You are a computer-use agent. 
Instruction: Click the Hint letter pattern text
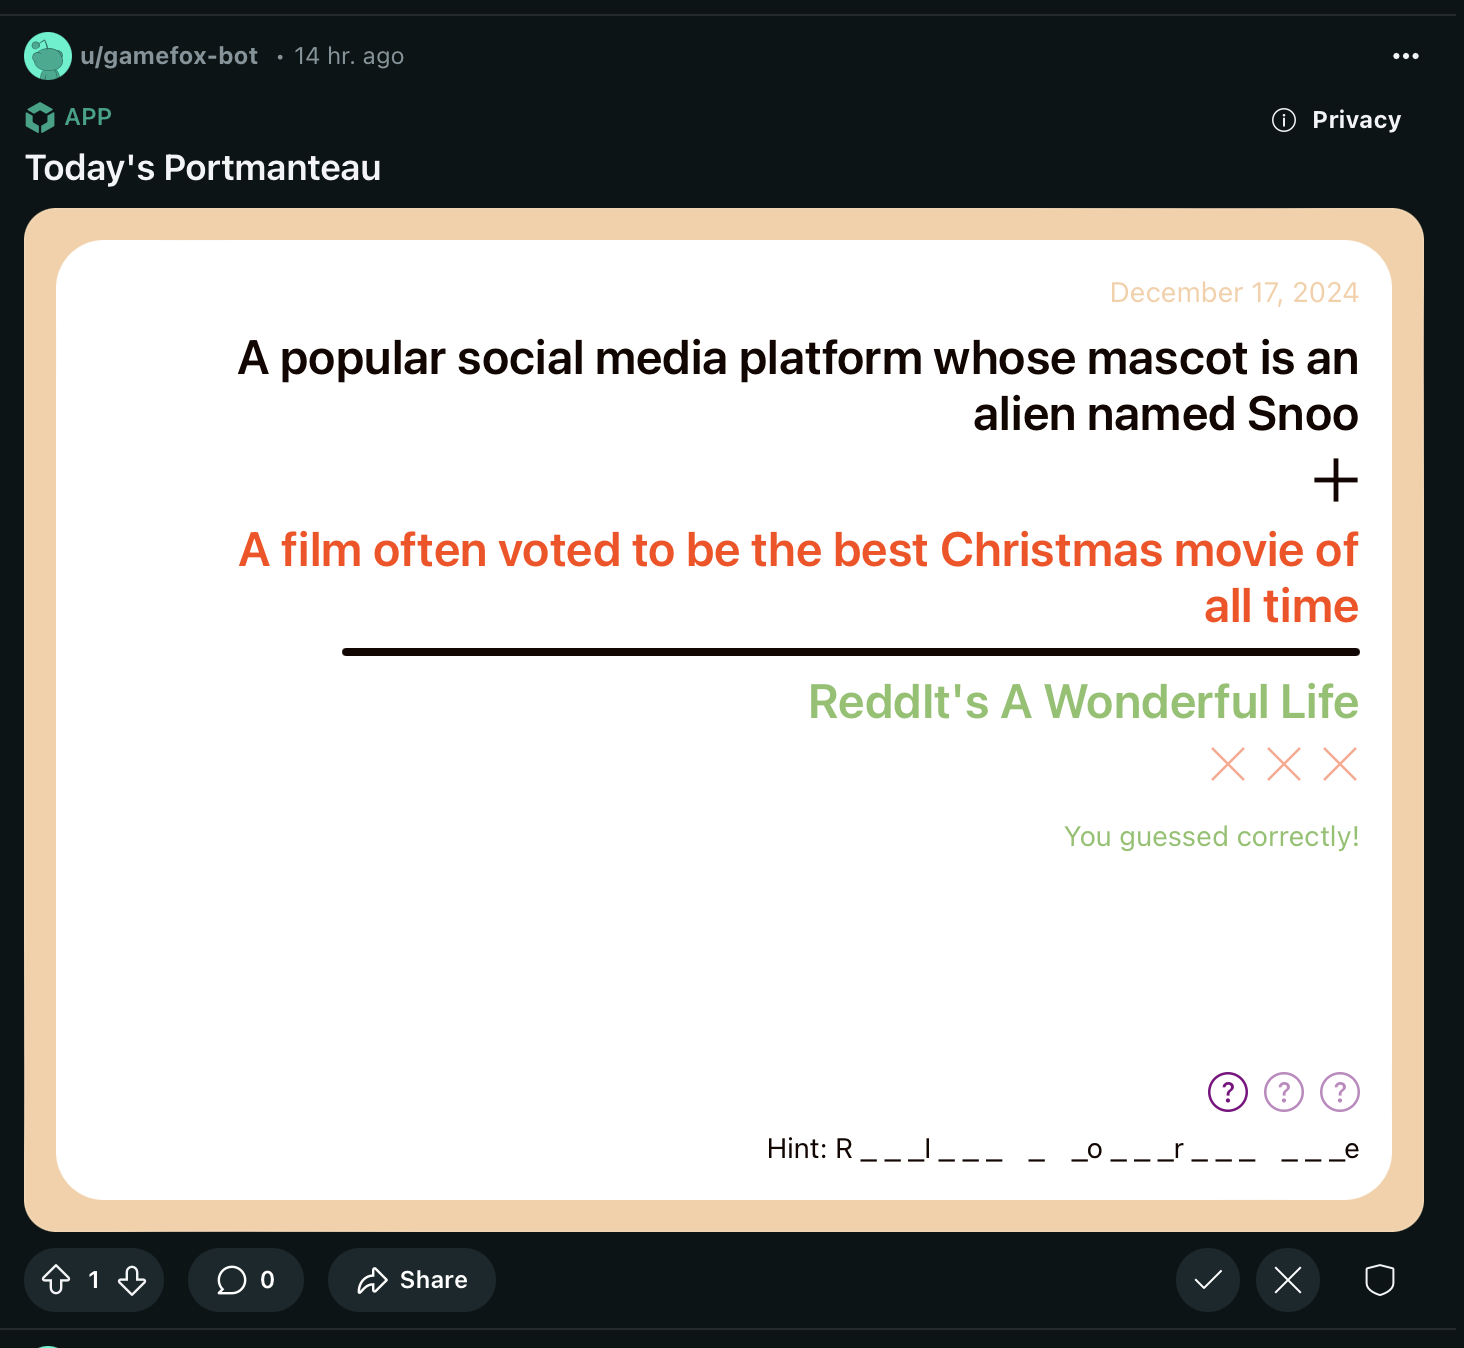pyautogui.click(x=1063, y=1149)
